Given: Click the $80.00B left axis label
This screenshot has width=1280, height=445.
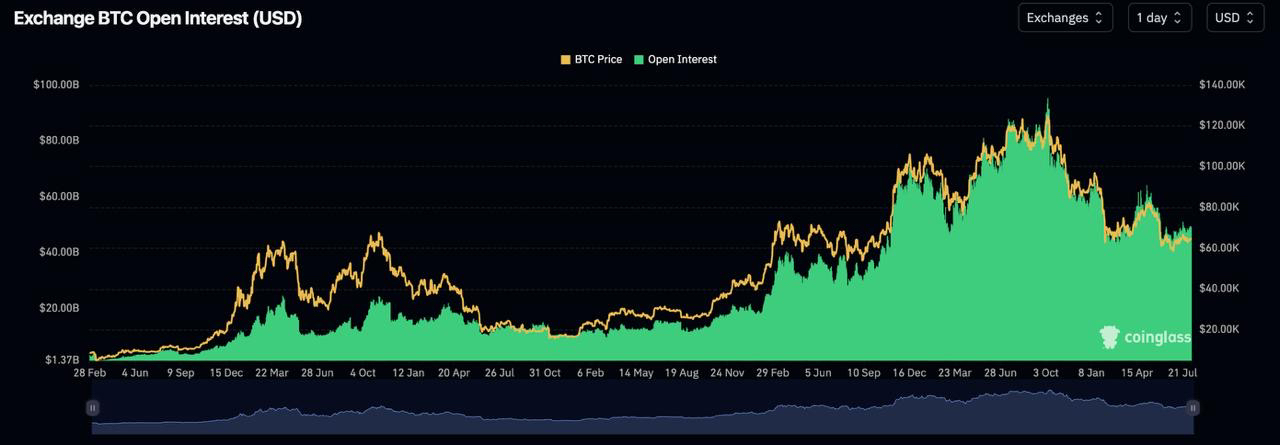Looking at the screenshot, I should (x=58, y=140).
